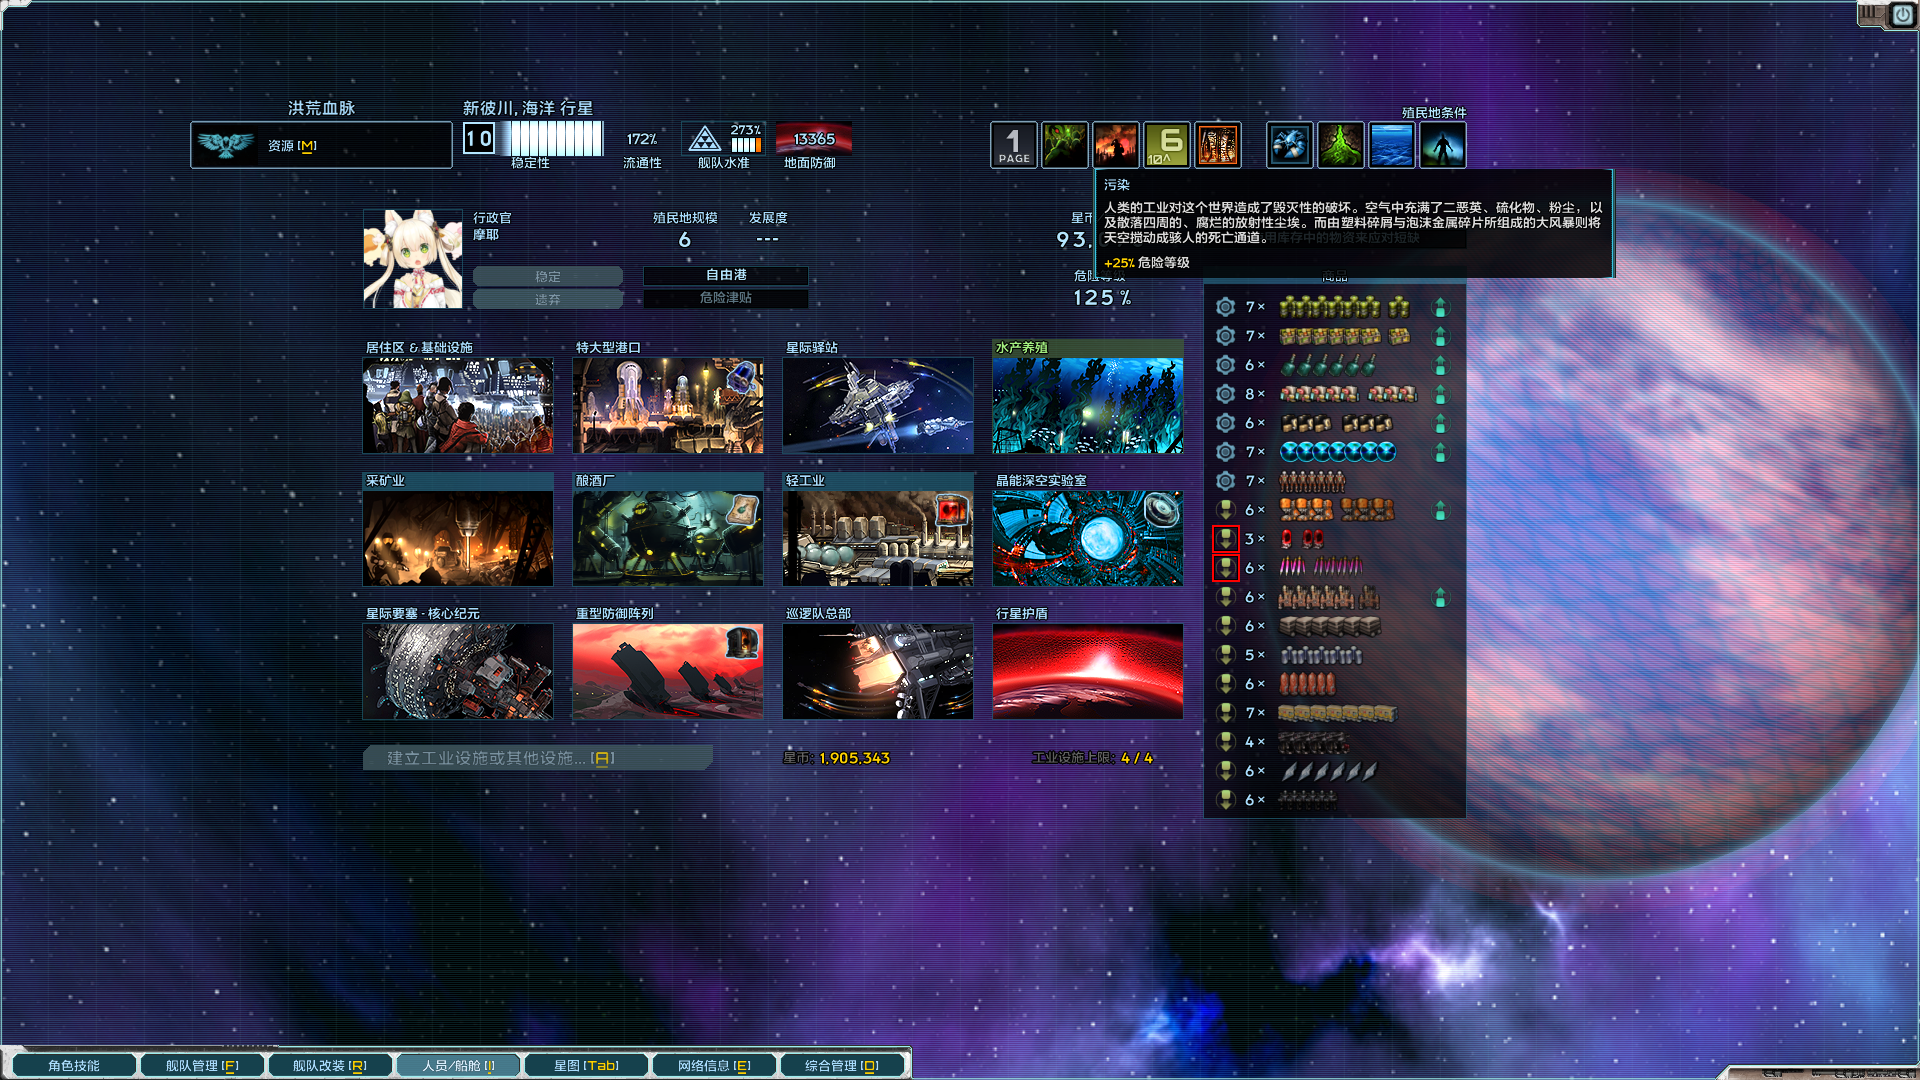Switch to 星图 [Tab] tab
The image size is (1920, 1080).
pyautogui.click(x=586, y=1066)
